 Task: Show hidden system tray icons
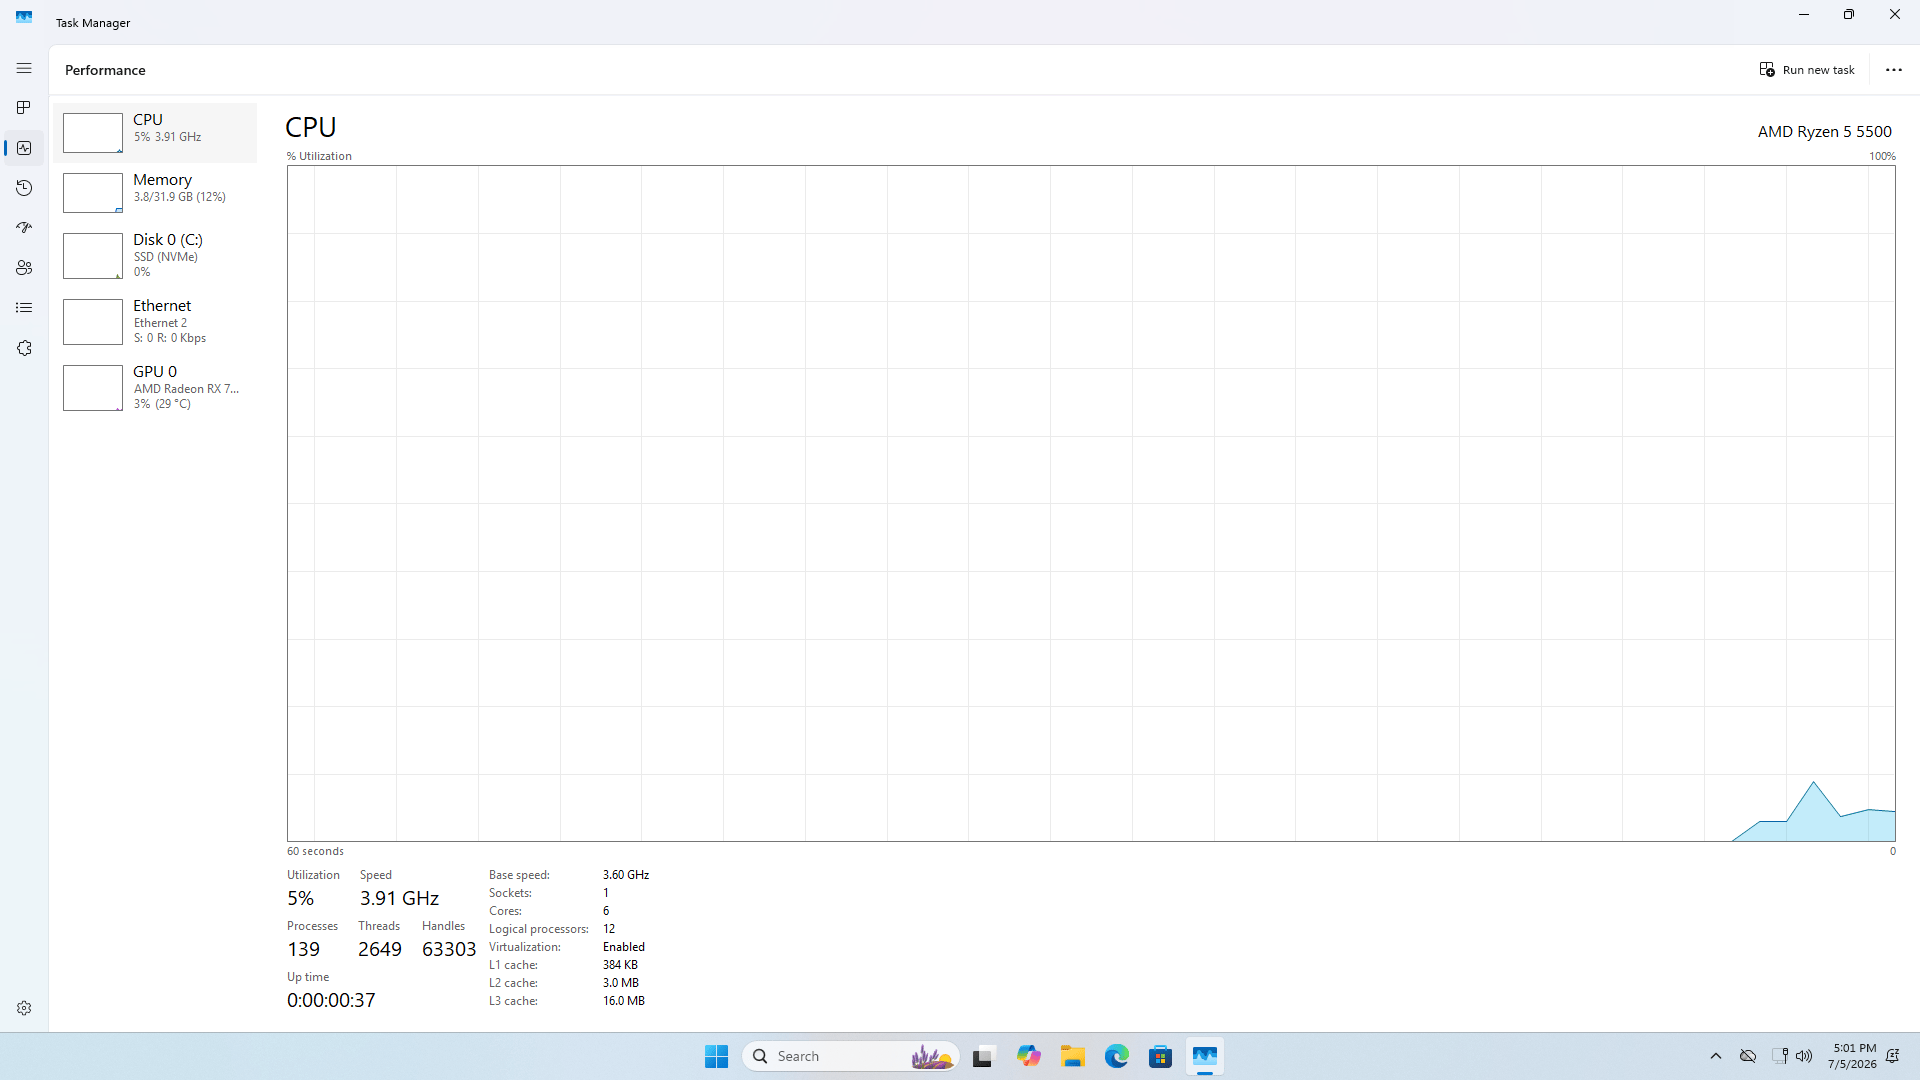pyautogui.click(x=1716, y=1056)
